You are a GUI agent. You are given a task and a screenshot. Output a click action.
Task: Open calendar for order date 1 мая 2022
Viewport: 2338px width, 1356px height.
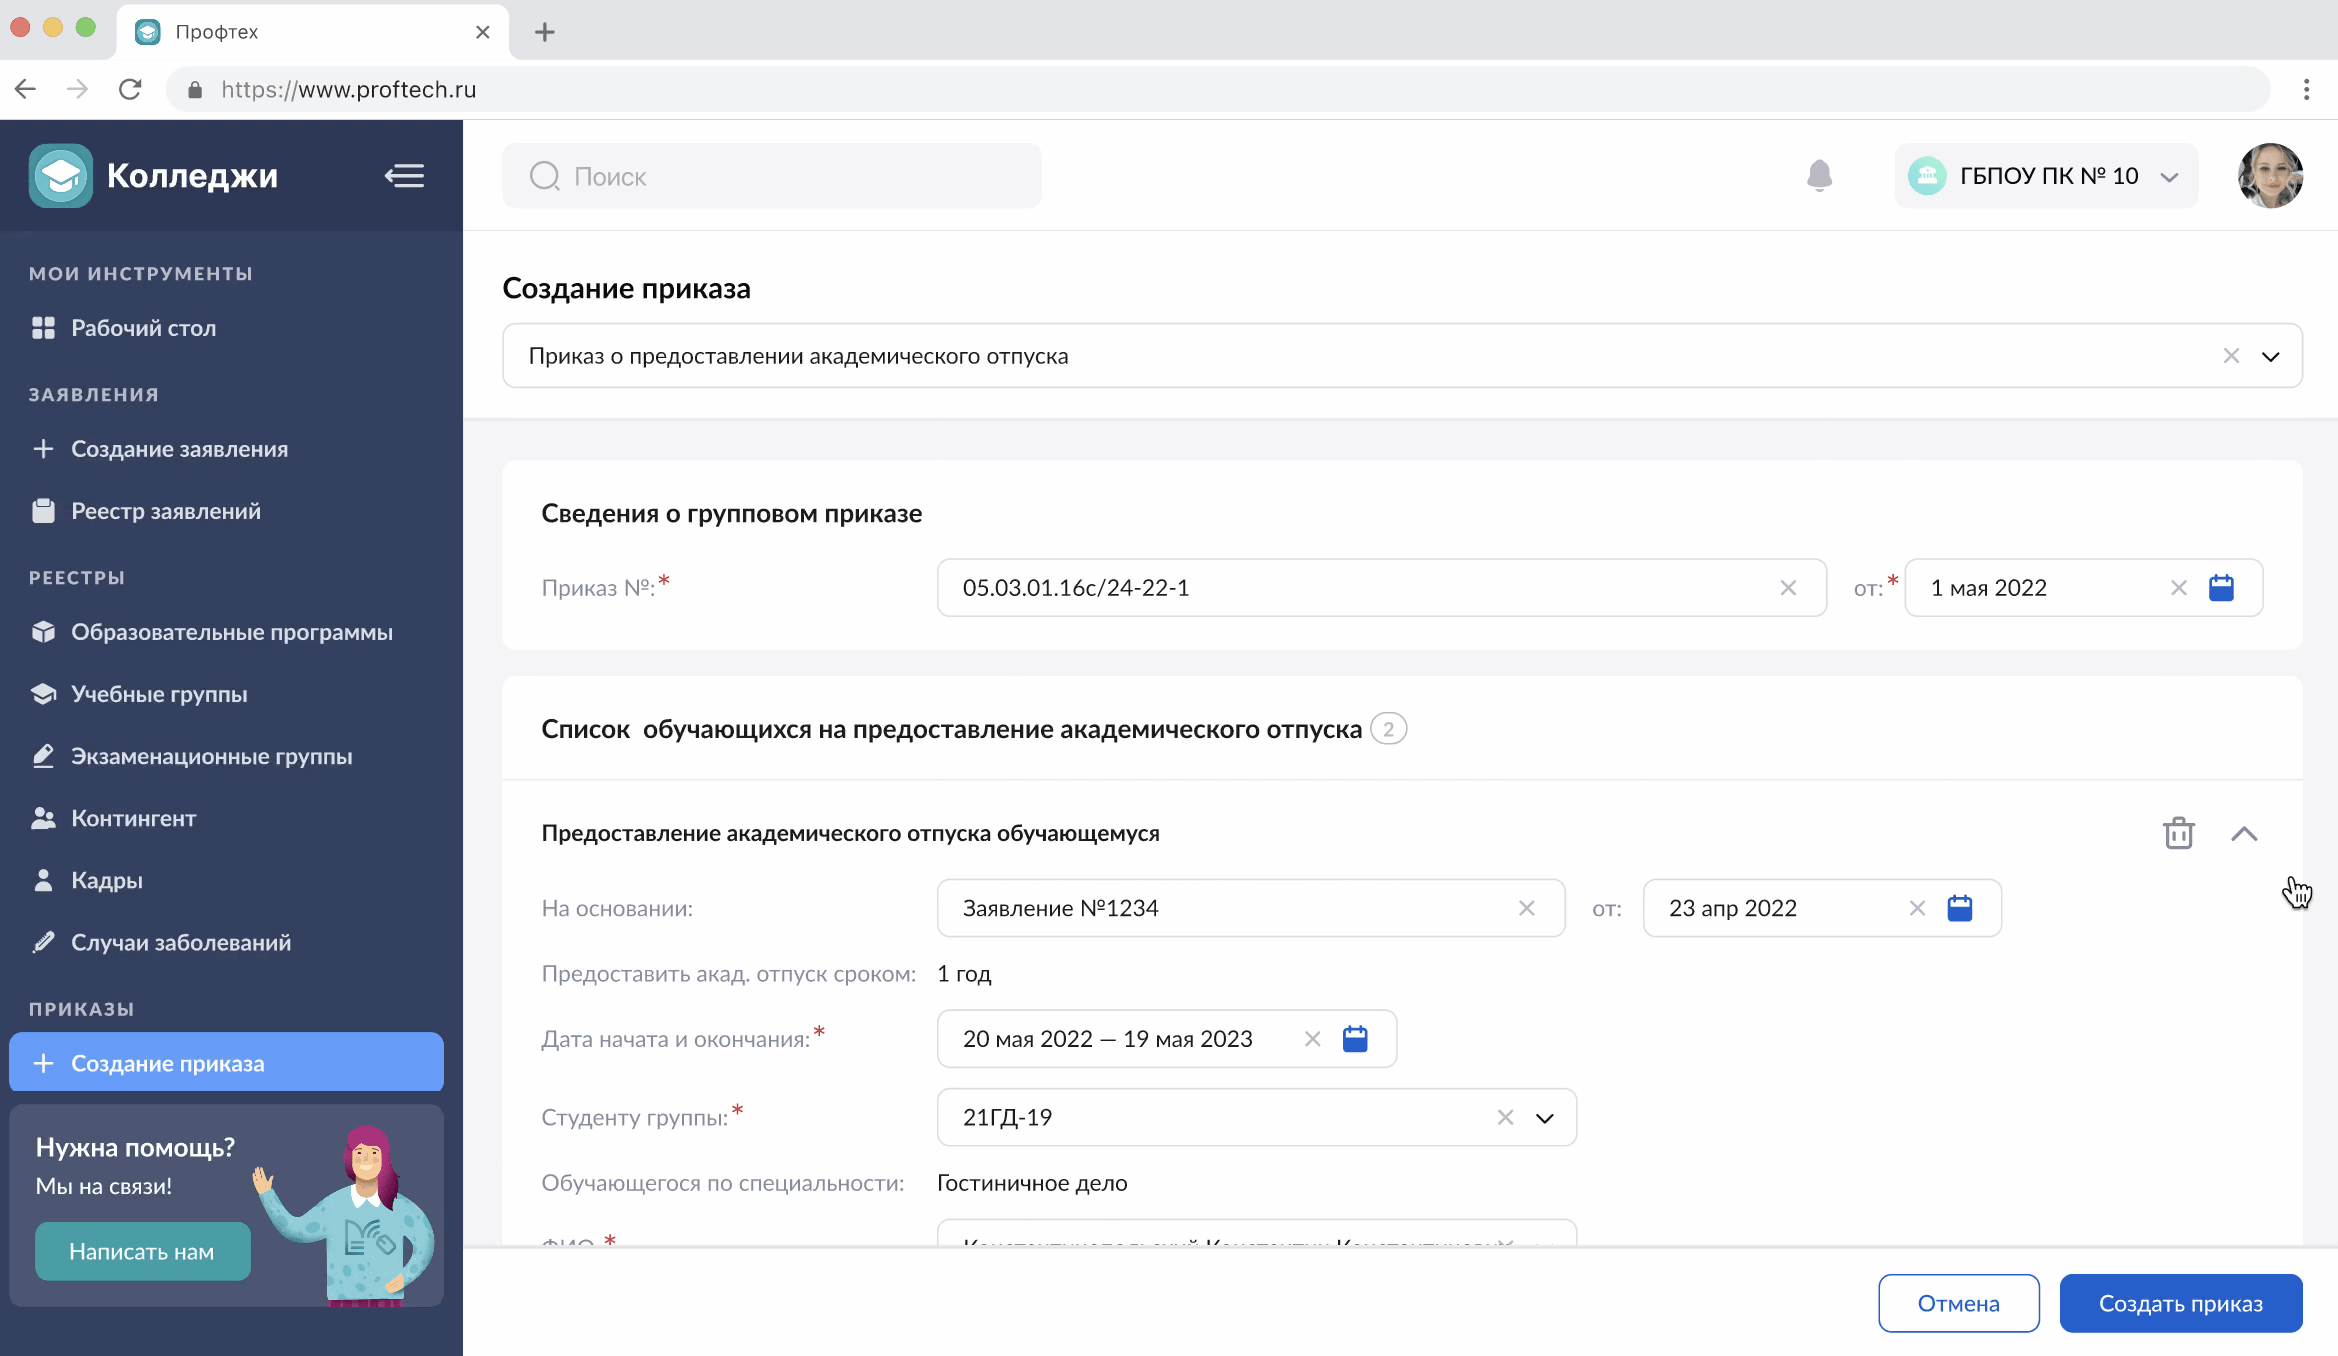(x=2221, y=588)
